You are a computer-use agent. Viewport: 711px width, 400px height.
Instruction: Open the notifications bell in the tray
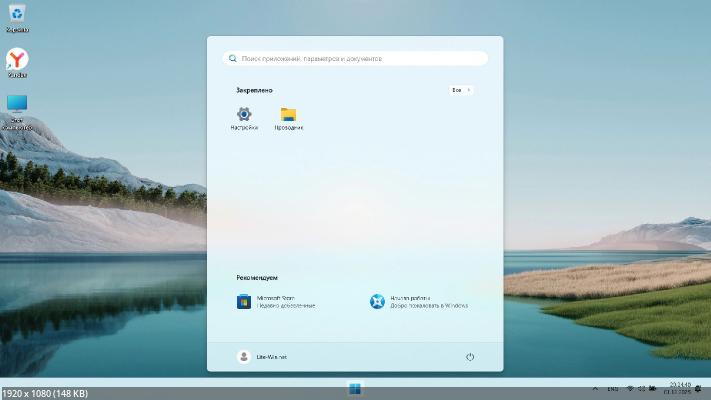coord(699,389)
